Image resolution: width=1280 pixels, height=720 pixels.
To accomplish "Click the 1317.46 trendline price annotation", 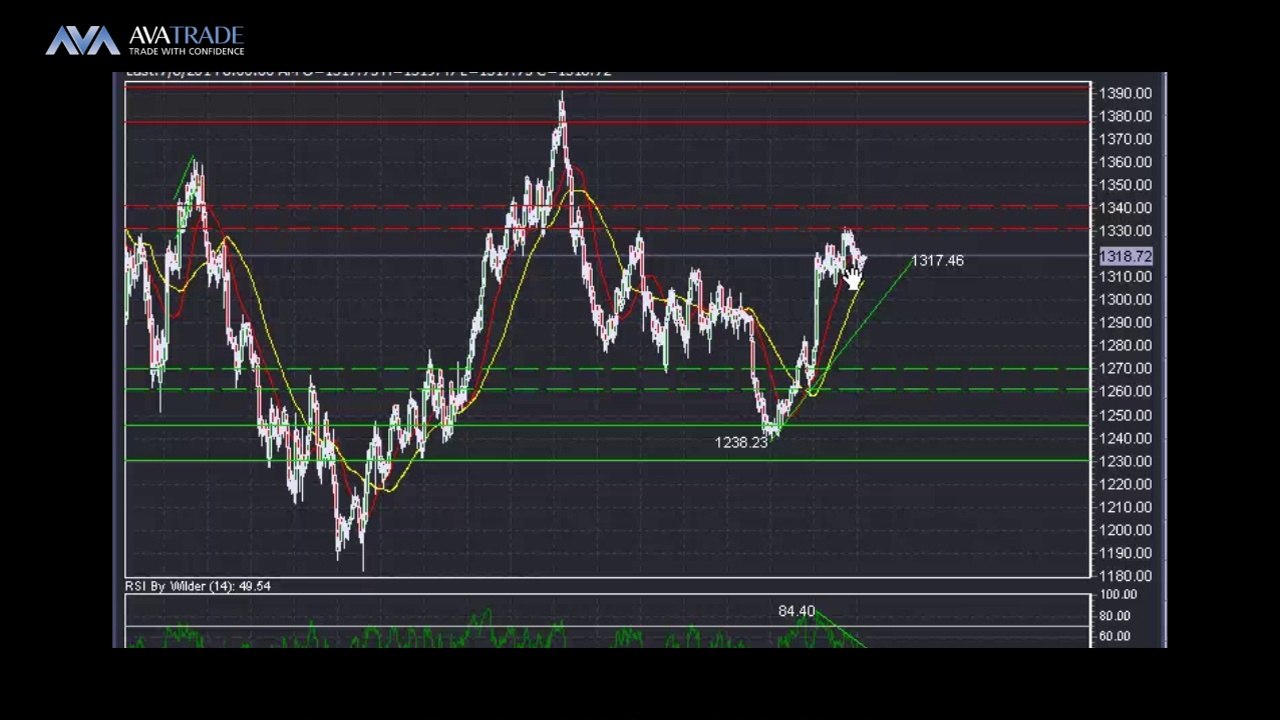I will point(938,261).
